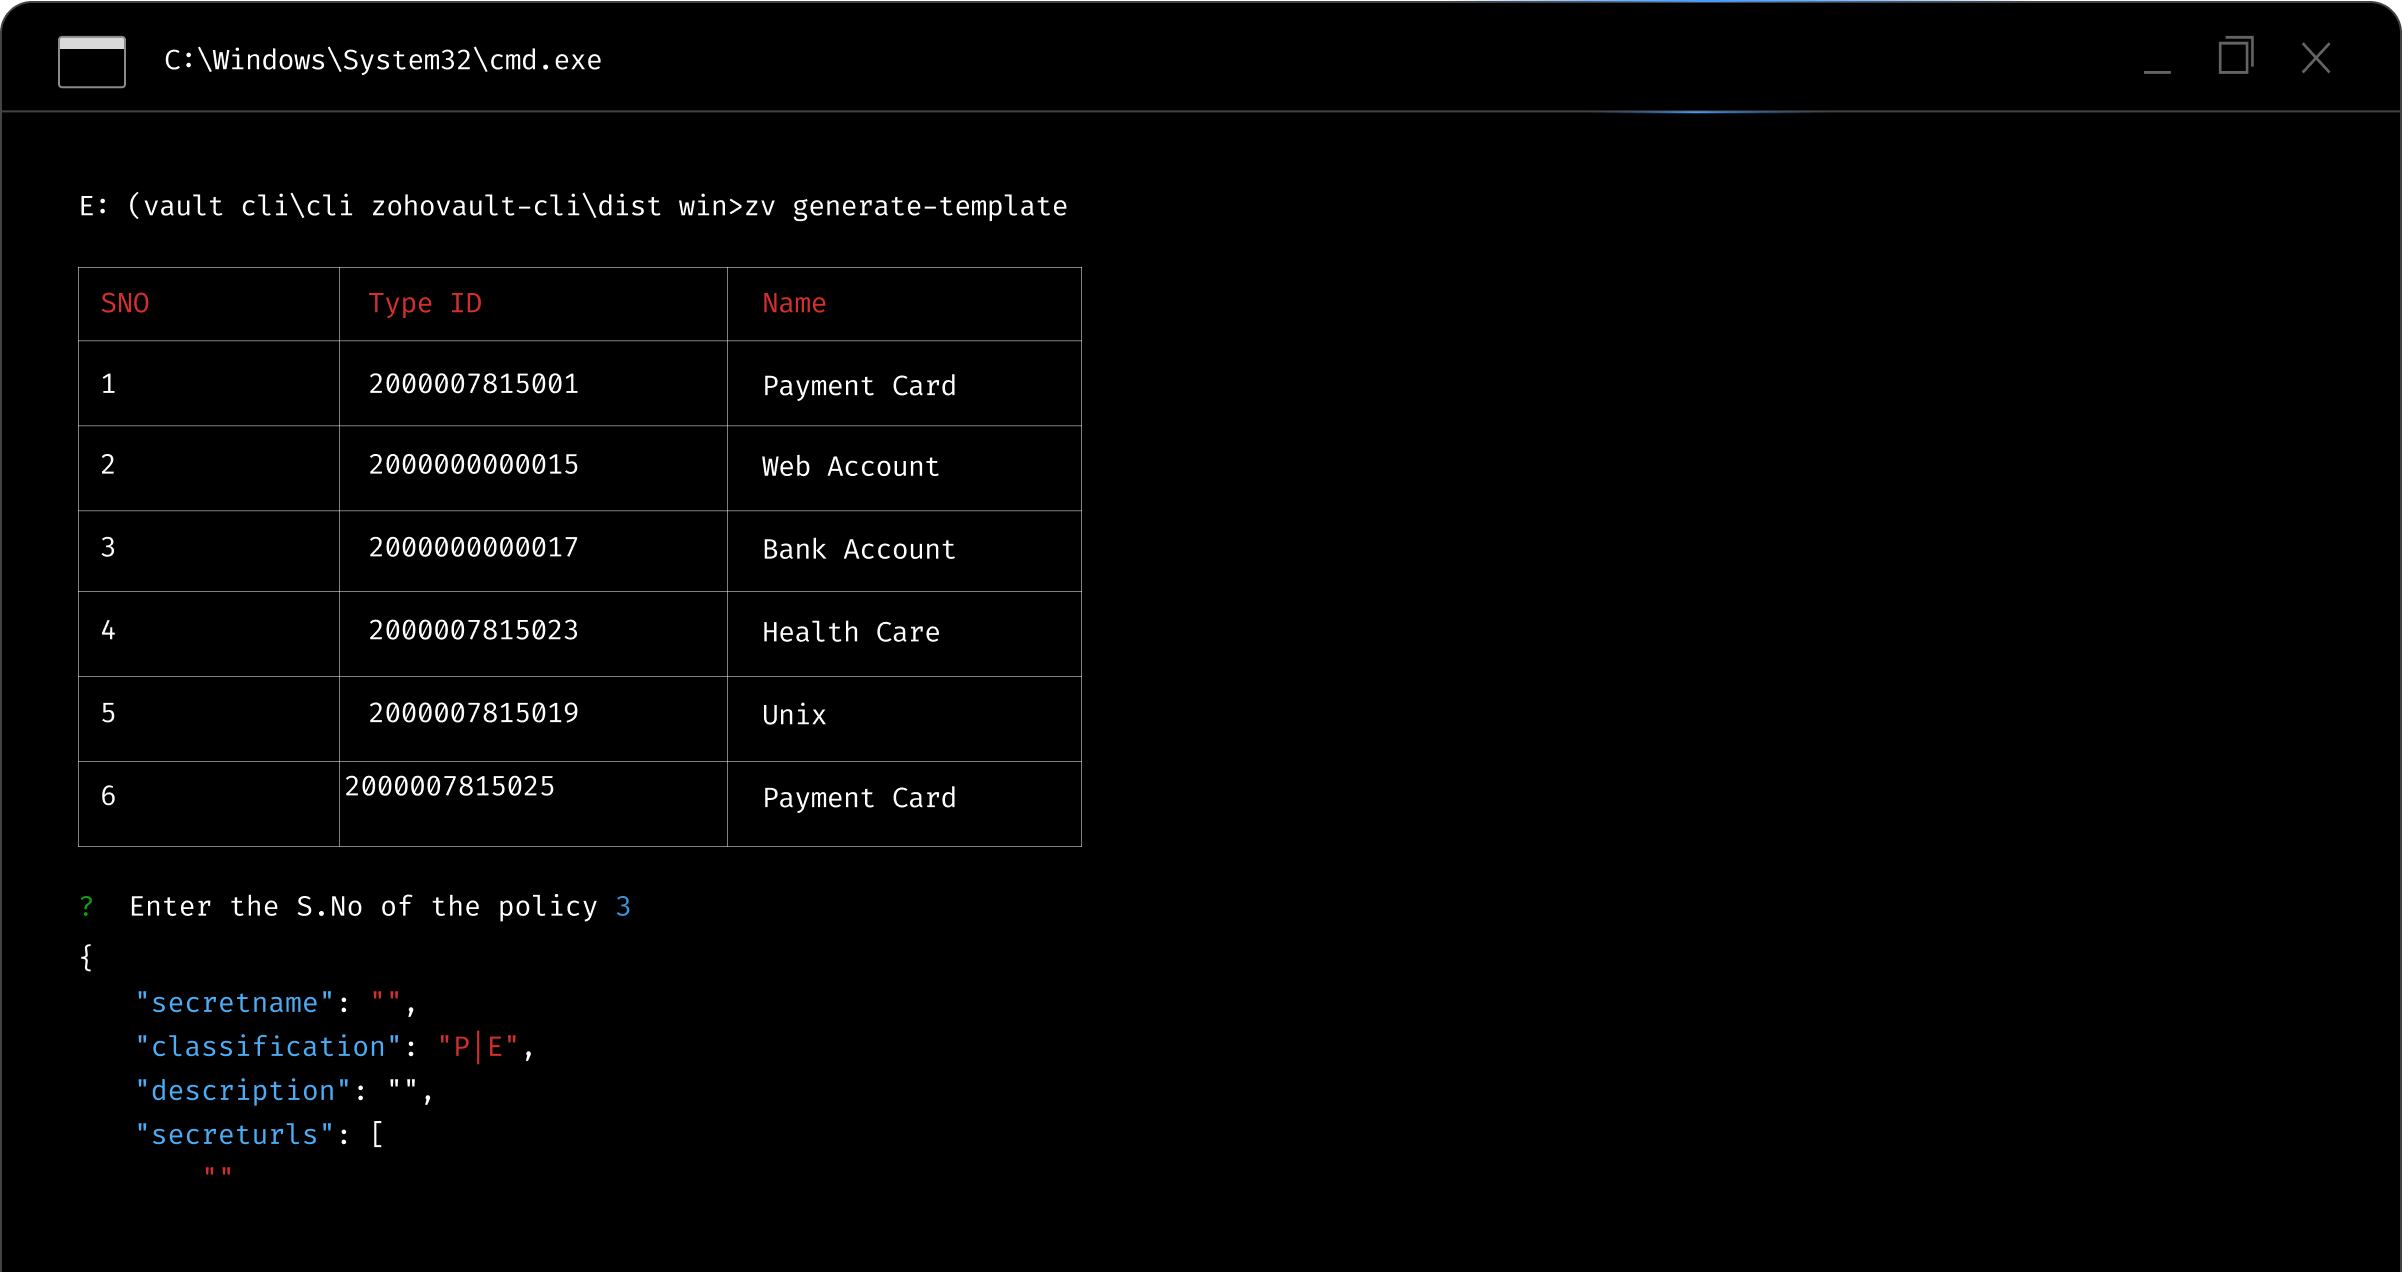Click the Type ID column header
2402x1272 pixels.
(425, 304)
